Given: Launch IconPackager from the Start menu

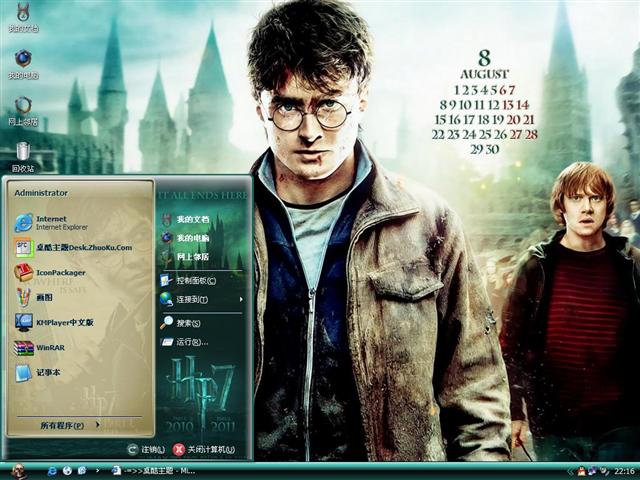Looking at the screenshot, I should click(x=50, y=273).
